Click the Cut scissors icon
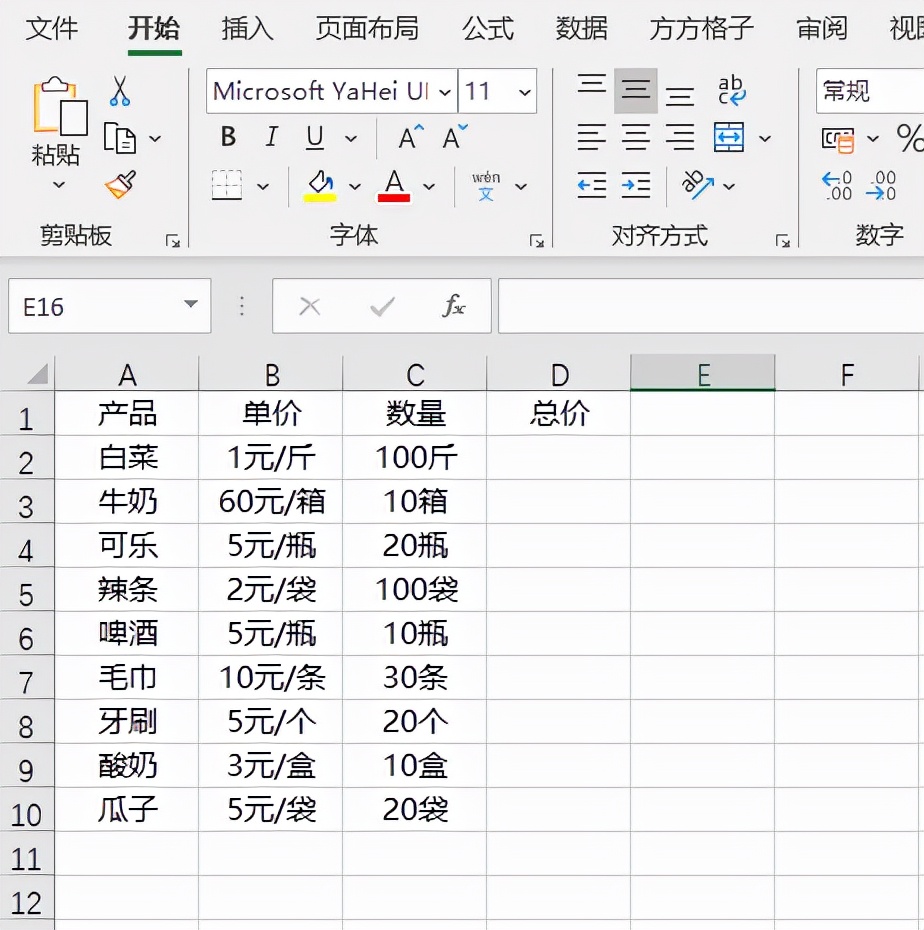Screen dimensions: 924x930 click(x=120, y=90)
